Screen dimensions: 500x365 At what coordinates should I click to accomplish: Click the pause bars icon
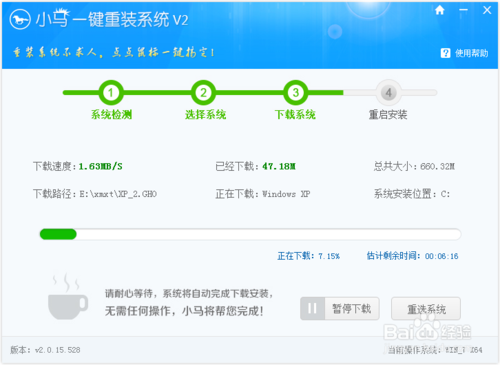(x=312, y=308)
